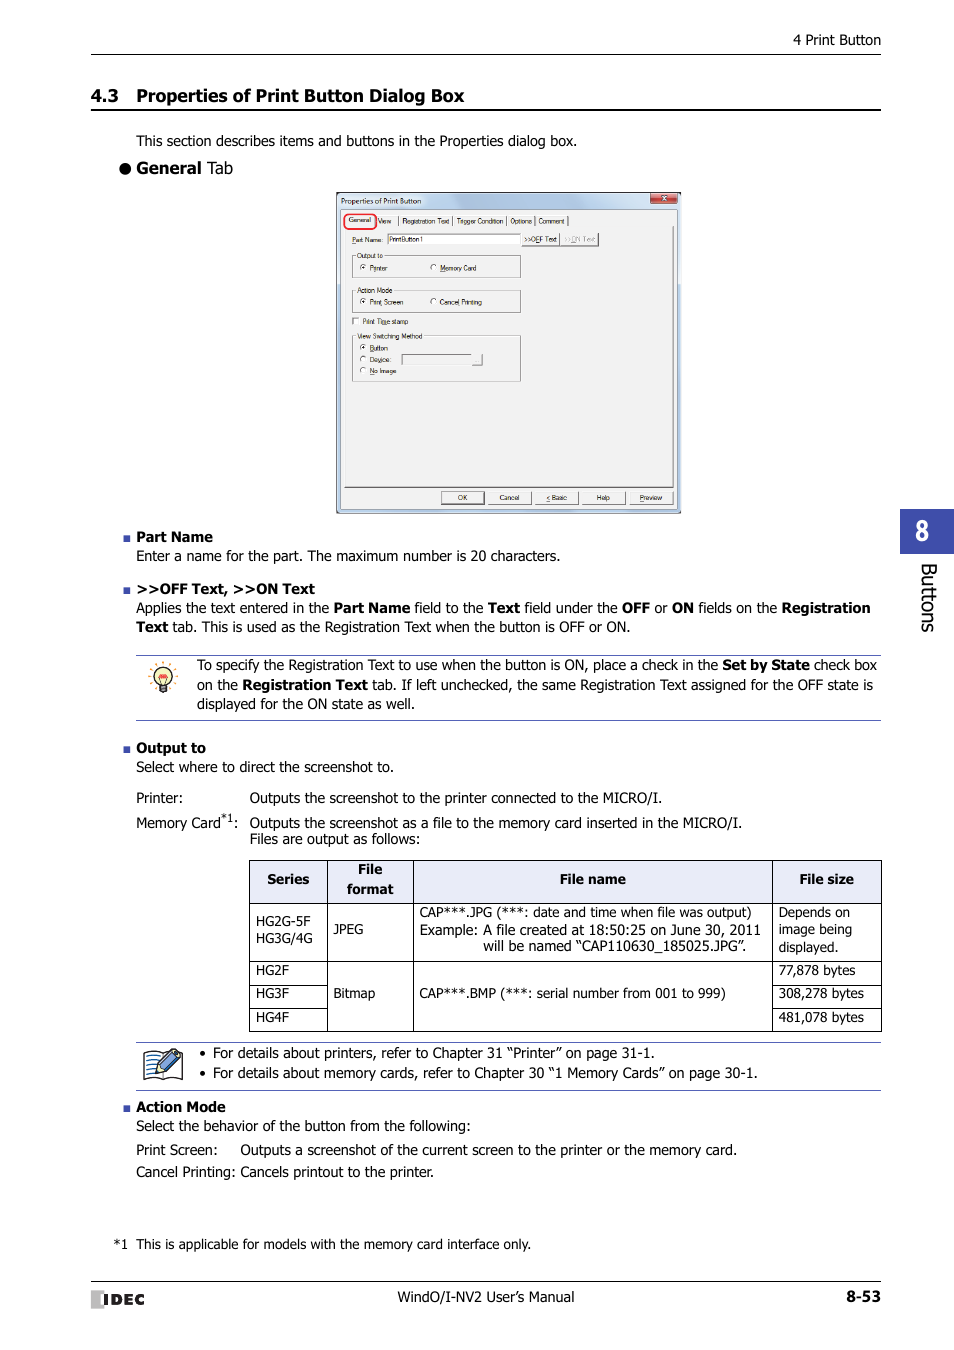This screenshot has height=1350, width=954.
Task: Click the 'Output to' heading
Action: (171, 748)
